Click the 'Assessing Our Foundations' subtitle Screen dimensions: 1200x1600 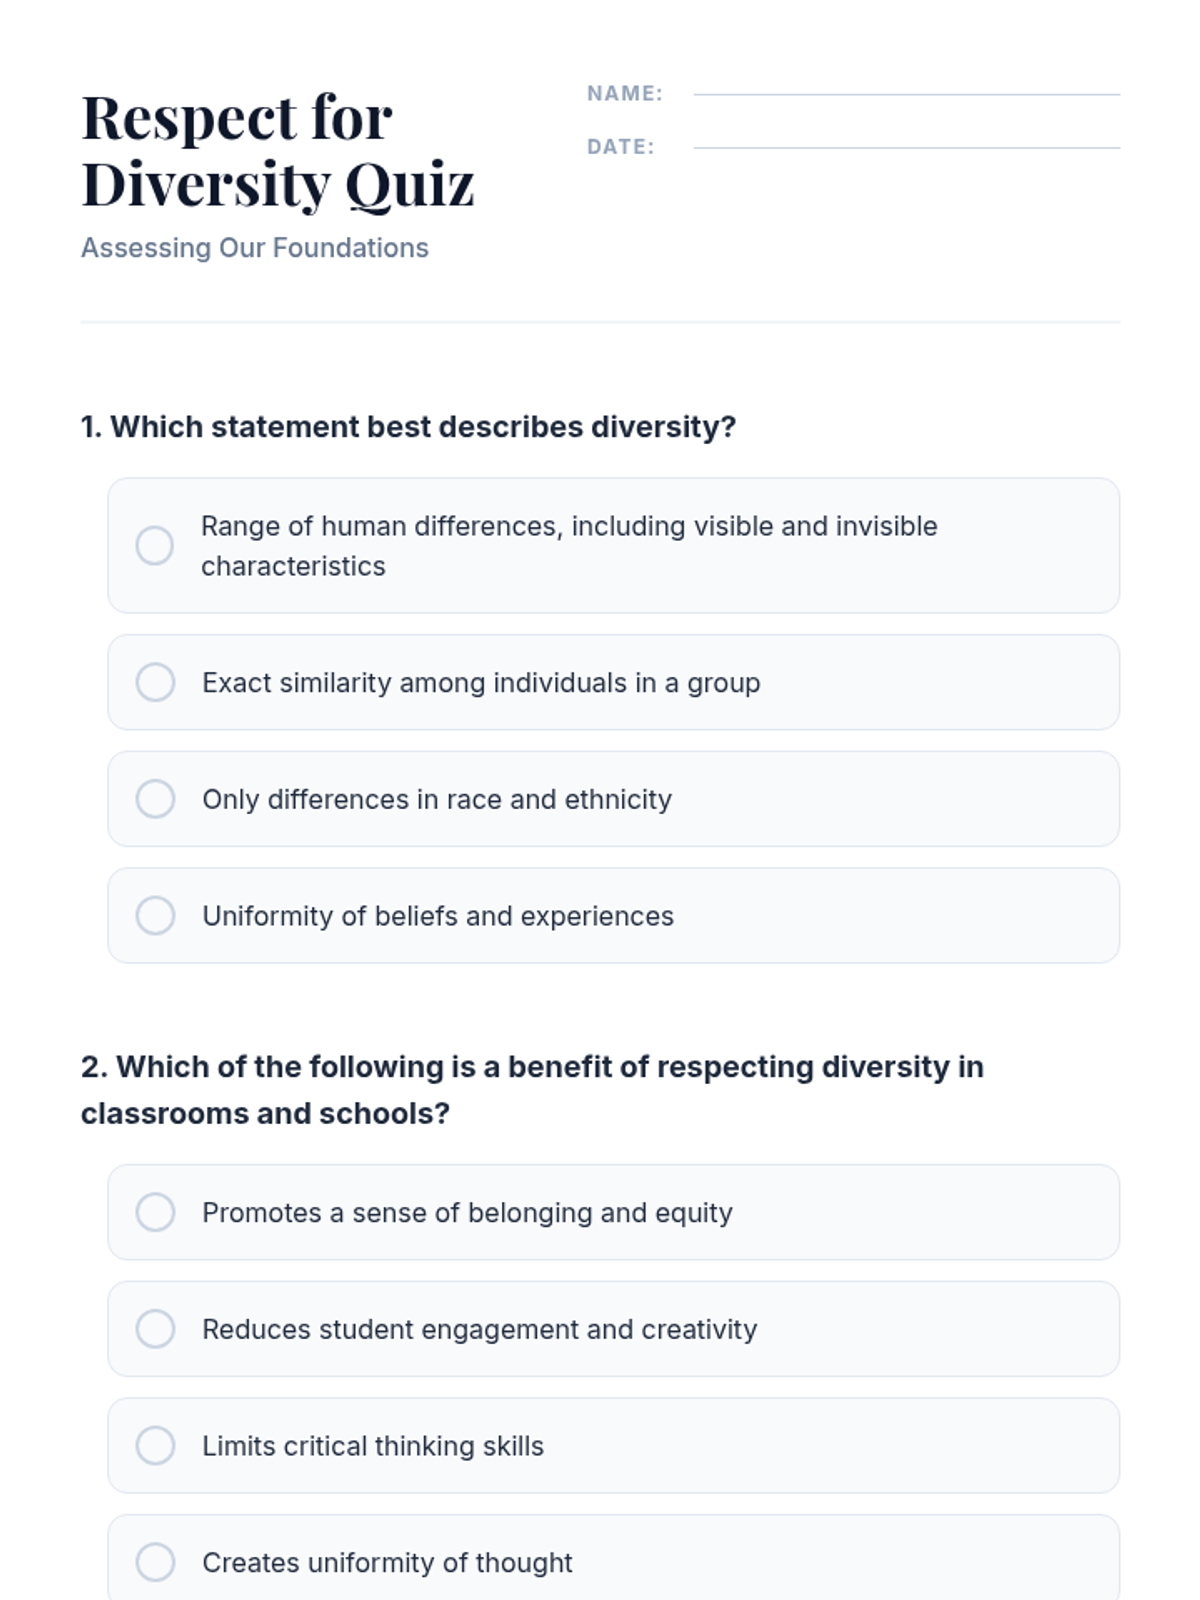(x=255, y=248)
